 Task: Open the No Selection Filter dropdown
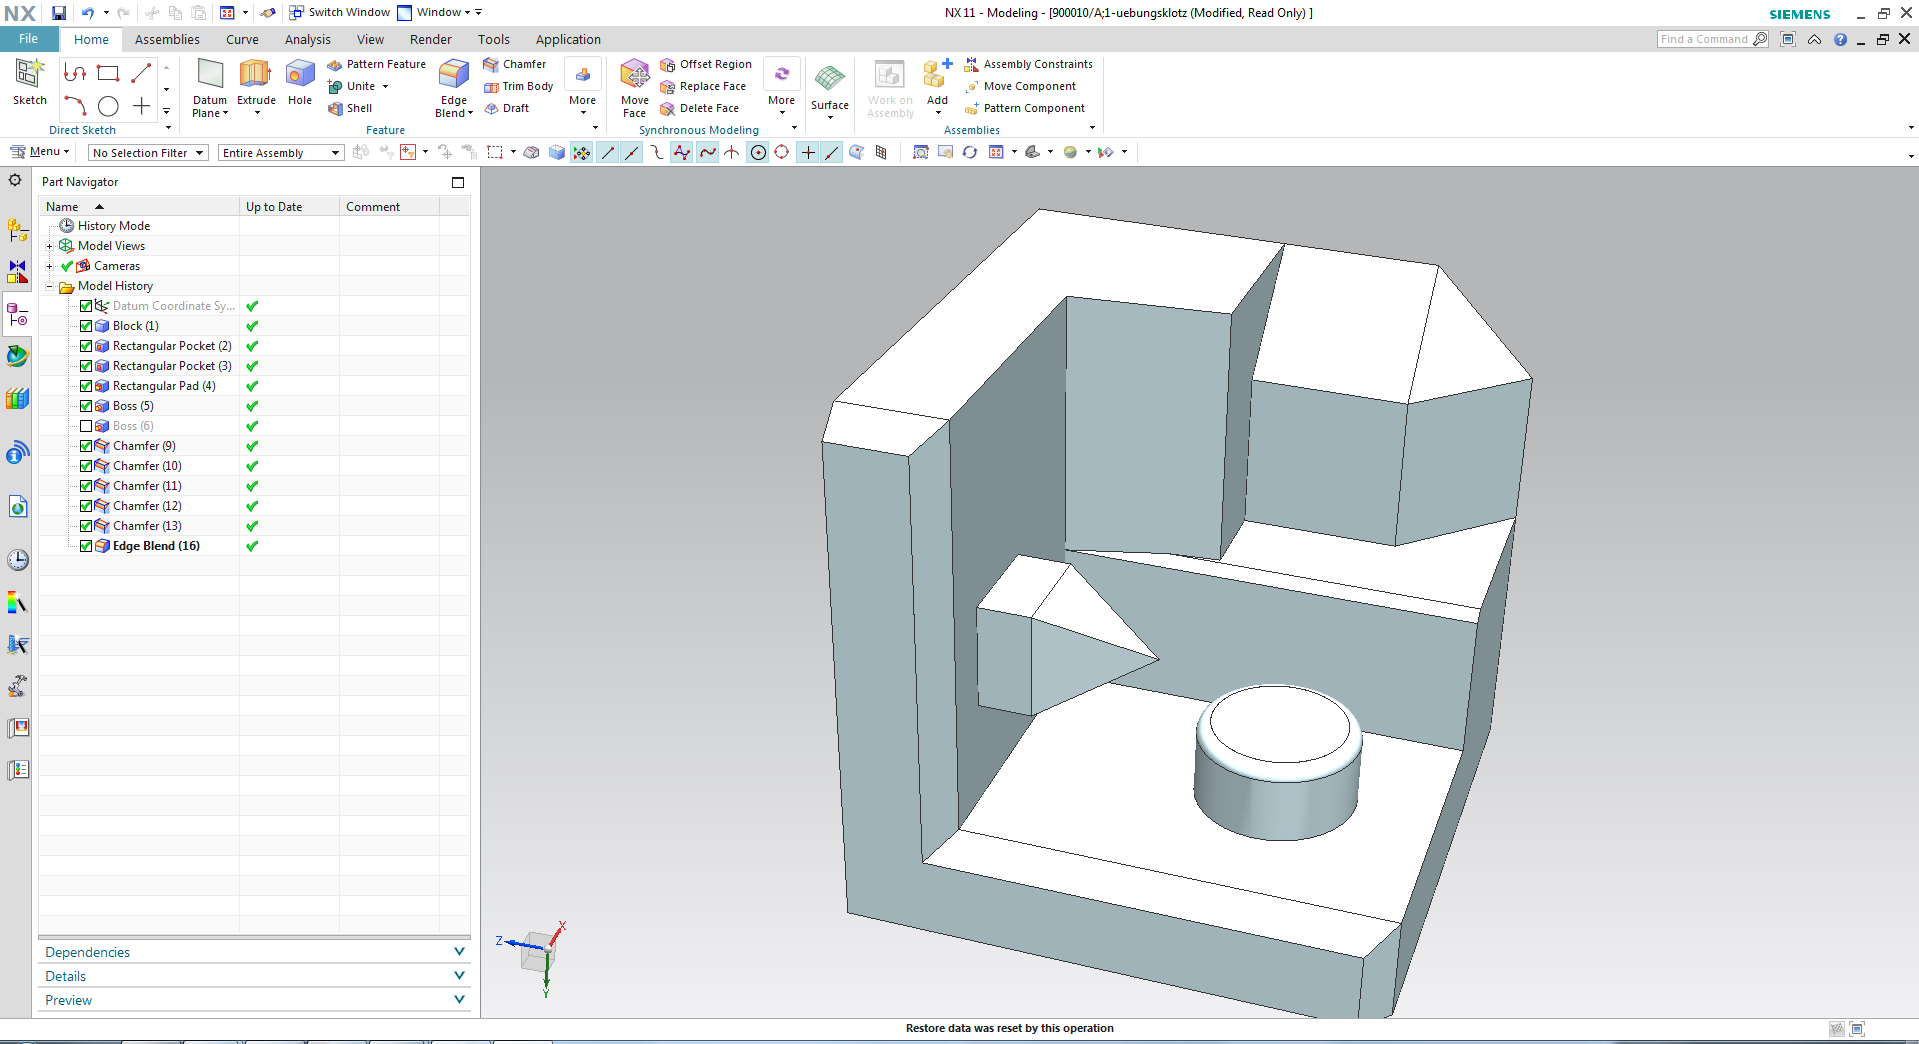pyautogui.click(x=148, y=153)
